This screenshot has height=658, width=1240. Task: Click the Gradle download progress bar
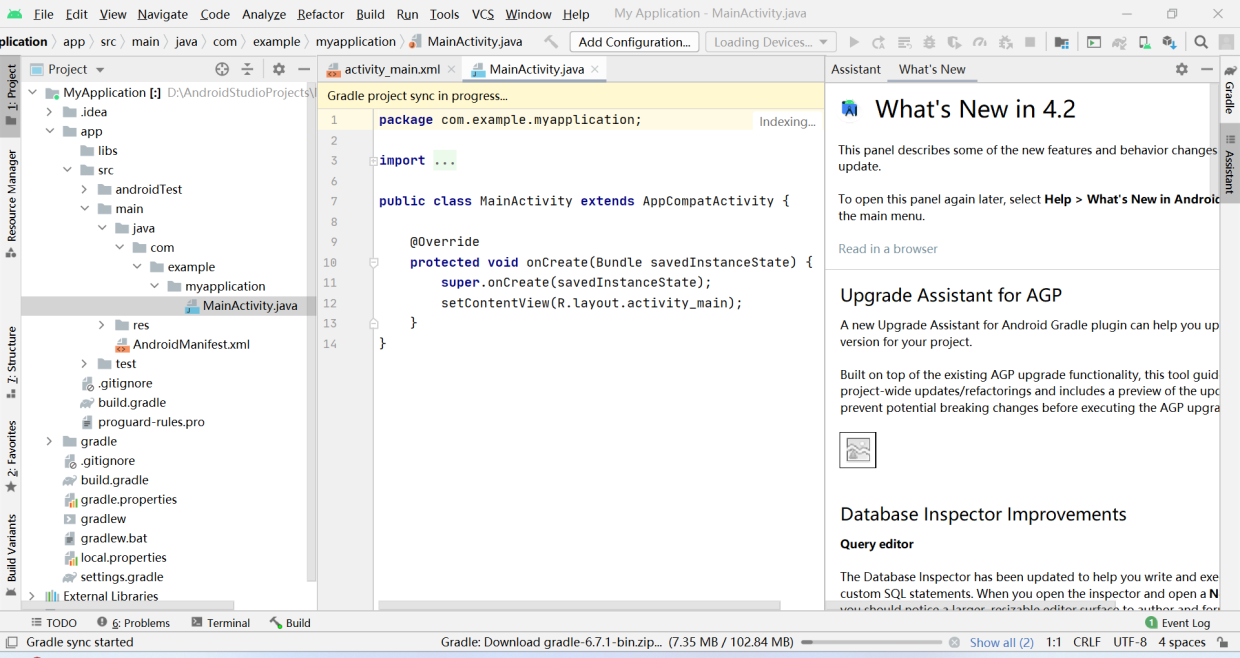(x=870, y=642)
